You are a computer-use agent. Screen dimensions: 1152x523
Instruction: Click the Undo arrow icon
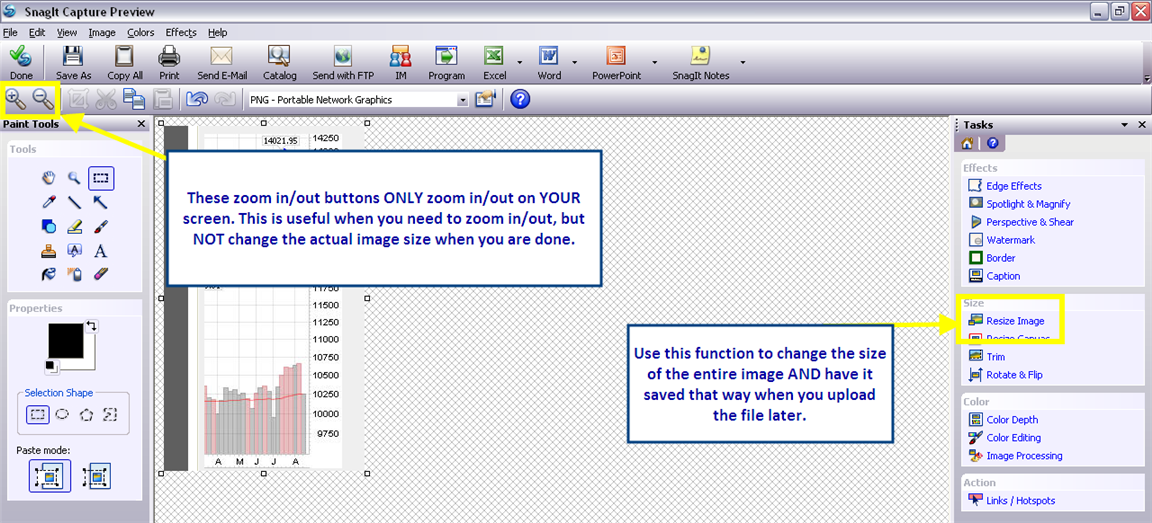tap(196, 99)
